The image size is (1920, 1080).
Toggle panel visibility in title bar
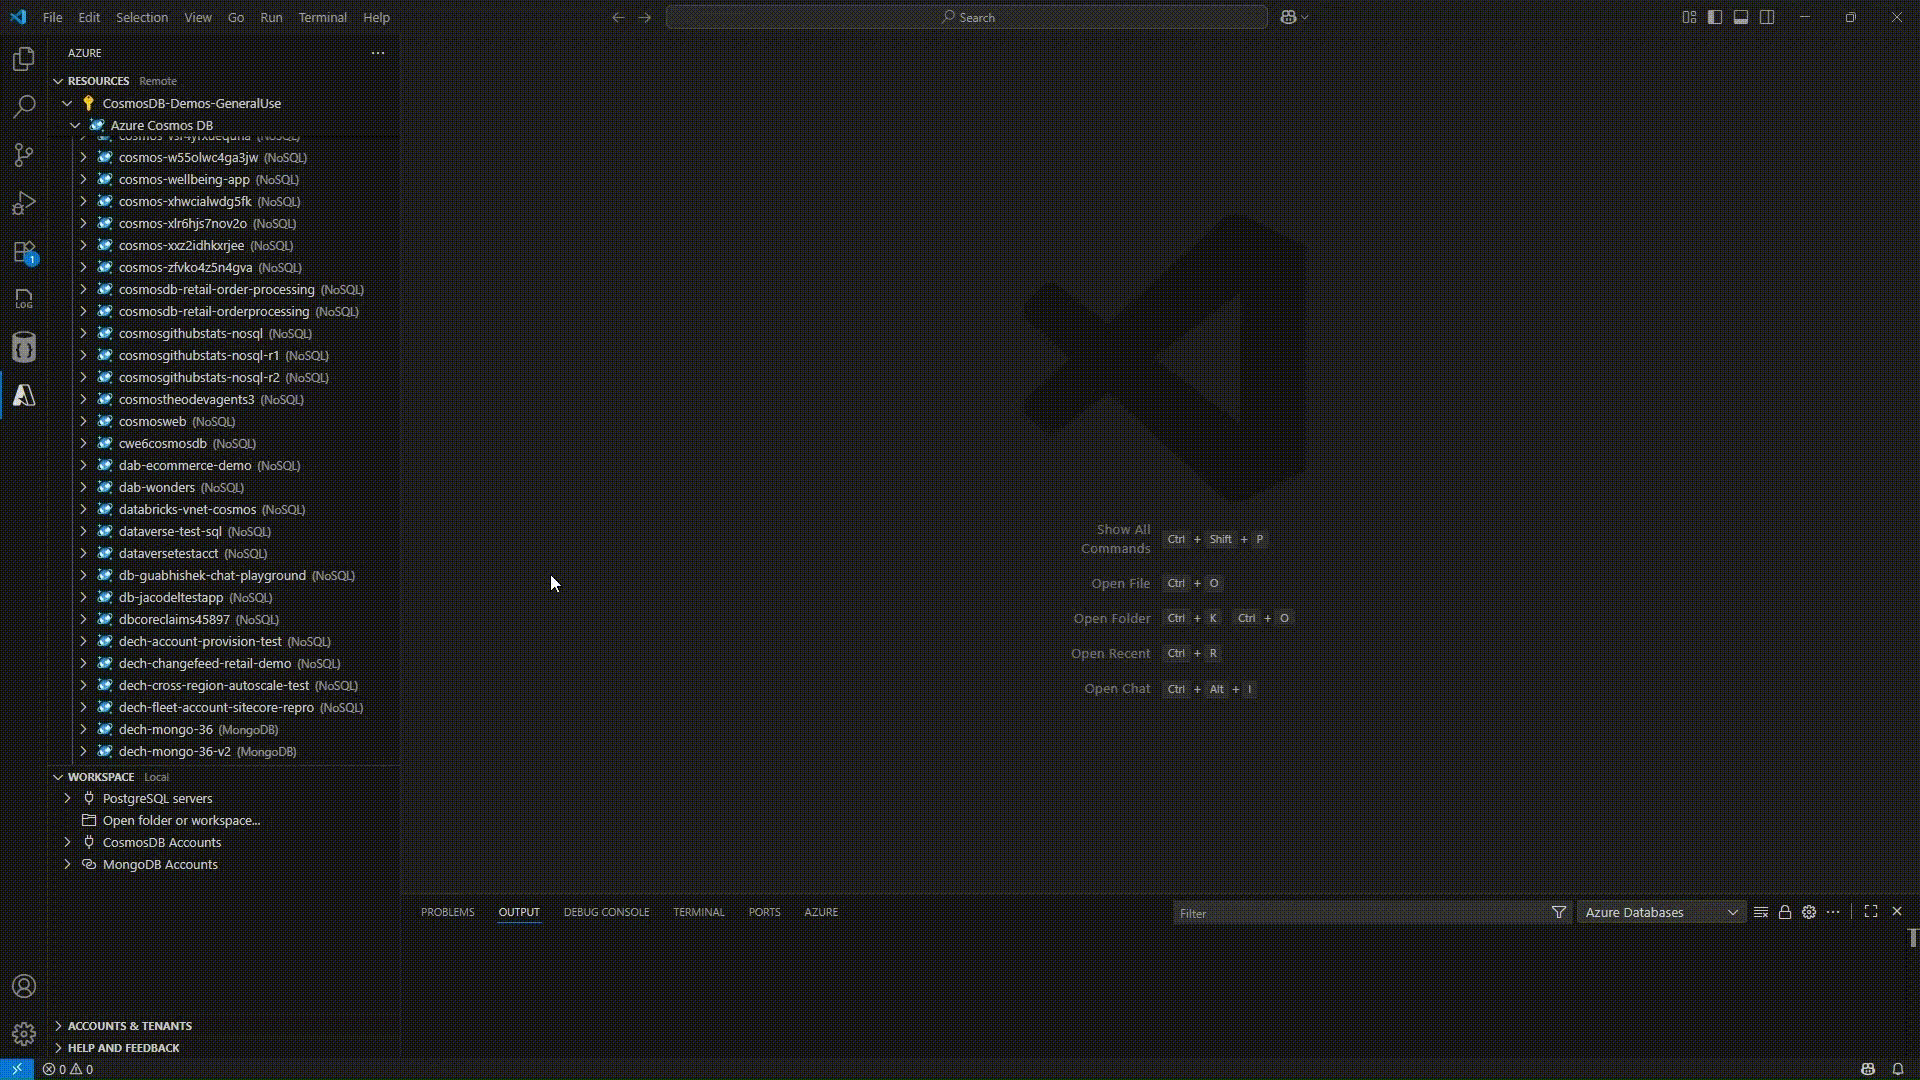[x=1741, y=17]
